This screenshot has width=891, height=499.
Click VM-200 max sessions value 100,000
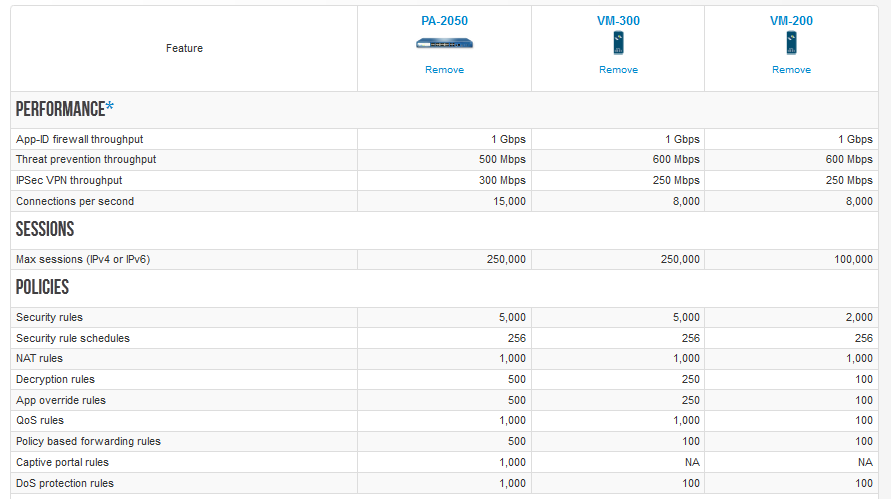(x=853, y=260)
